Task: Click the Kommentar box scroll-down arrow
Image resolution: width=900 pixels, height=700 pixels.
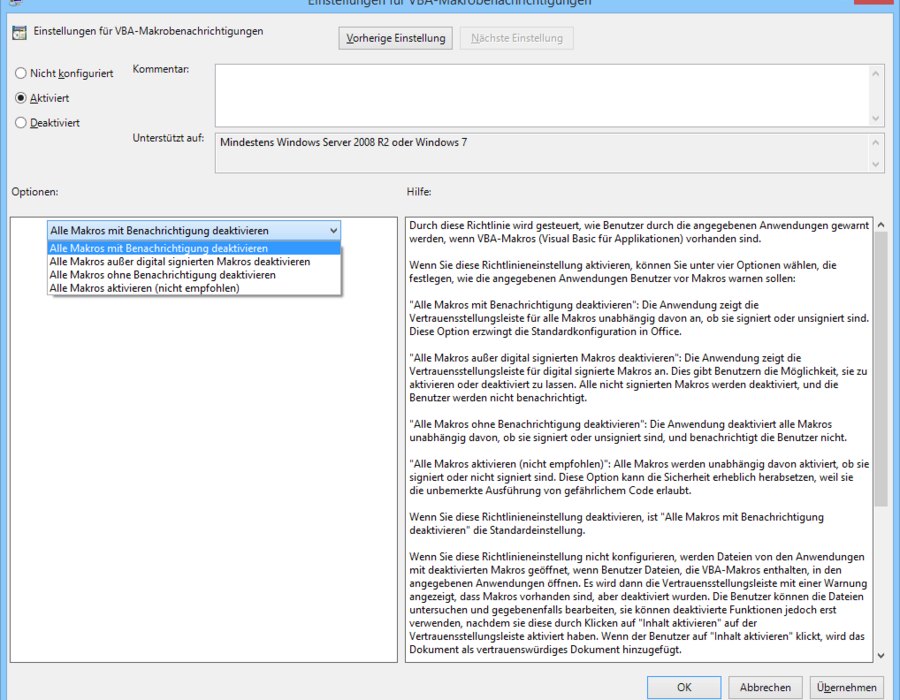Action: coord(875,119)
